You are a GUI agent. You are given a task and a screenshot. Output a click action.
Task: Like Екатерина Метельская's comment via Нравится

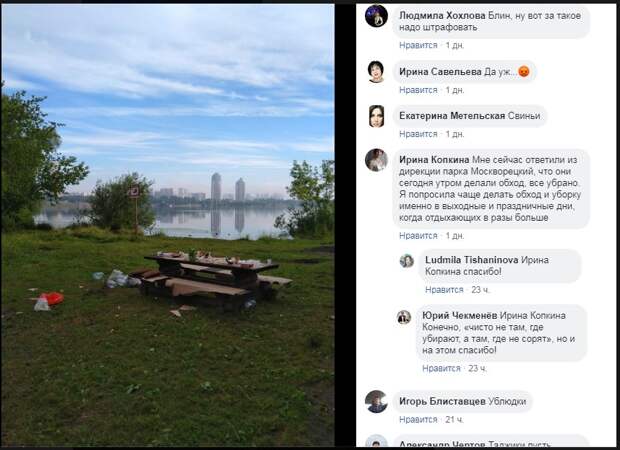[x=418, y=134]
